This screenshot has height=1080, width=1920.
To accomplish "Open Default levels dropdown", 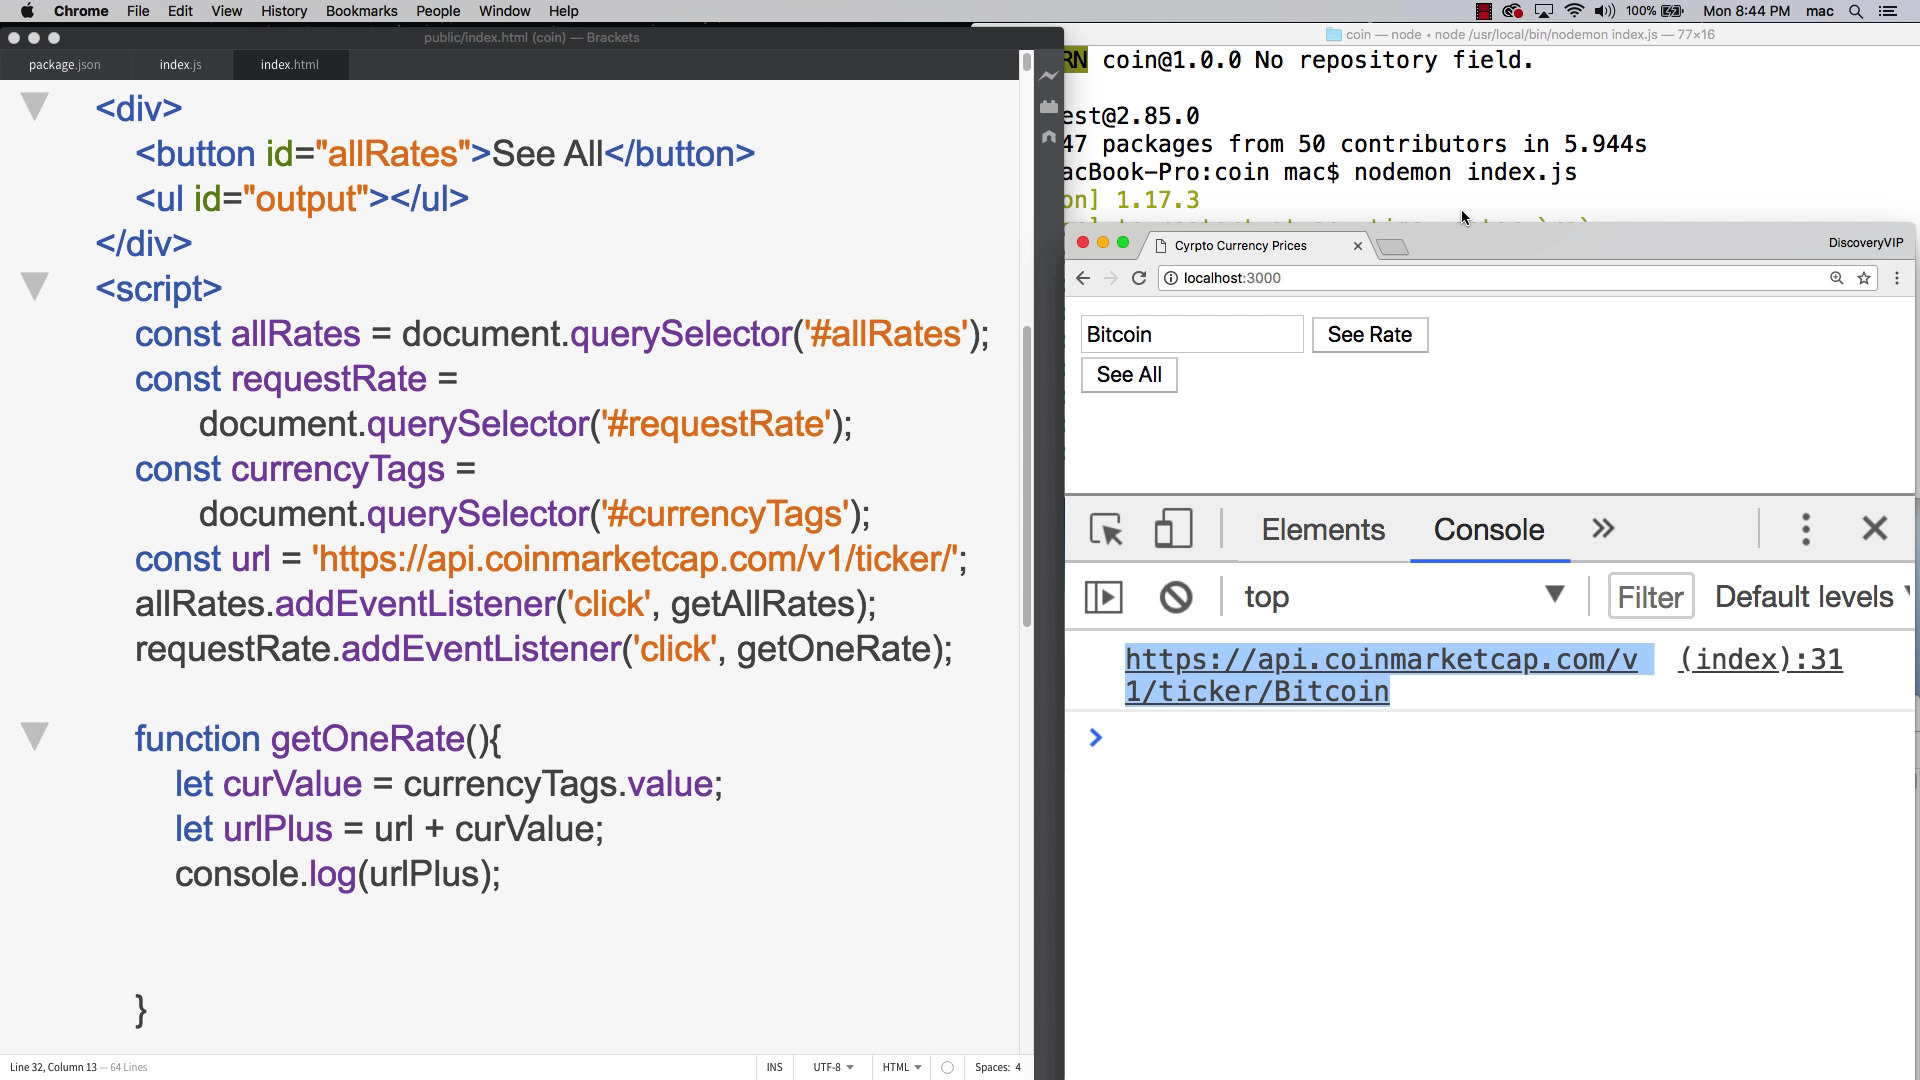I will (1812, 597).
